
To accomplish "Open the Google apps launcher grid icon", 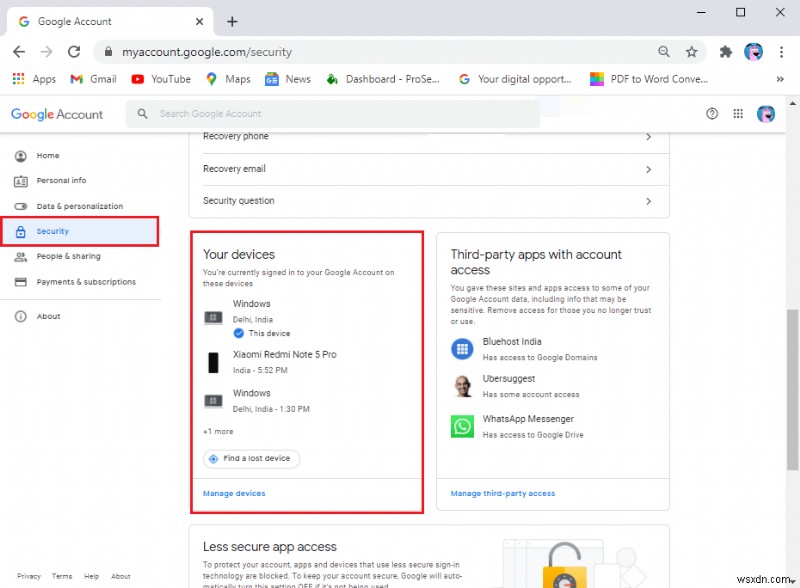I will [738, 113].
